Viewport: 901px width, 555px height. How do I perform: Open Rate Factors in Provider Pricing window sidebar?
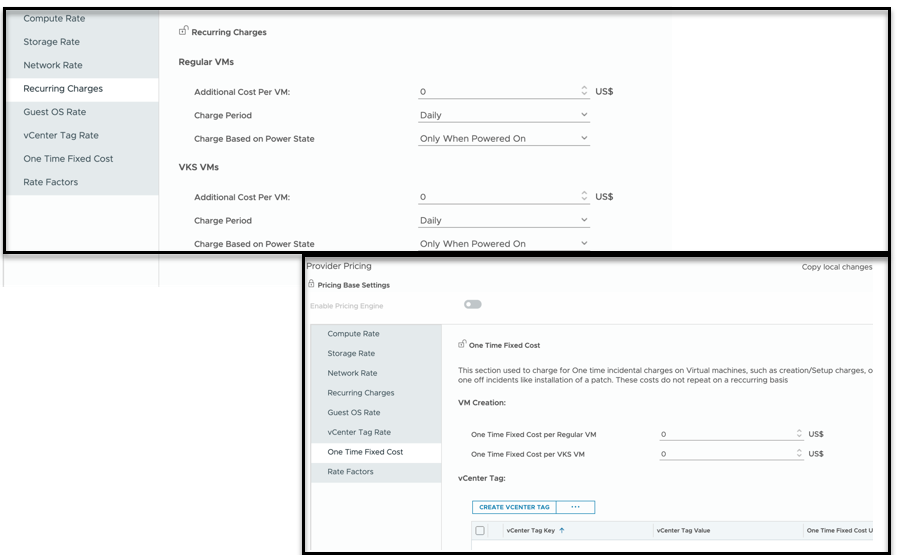click(x=350, y=471)
